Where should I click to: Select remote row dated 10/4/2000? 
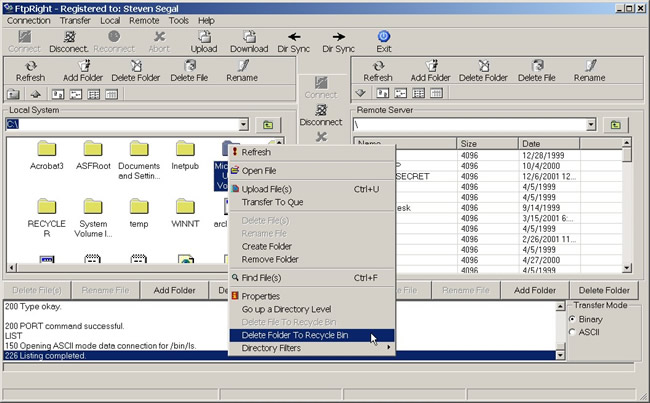tap(488, 166)
